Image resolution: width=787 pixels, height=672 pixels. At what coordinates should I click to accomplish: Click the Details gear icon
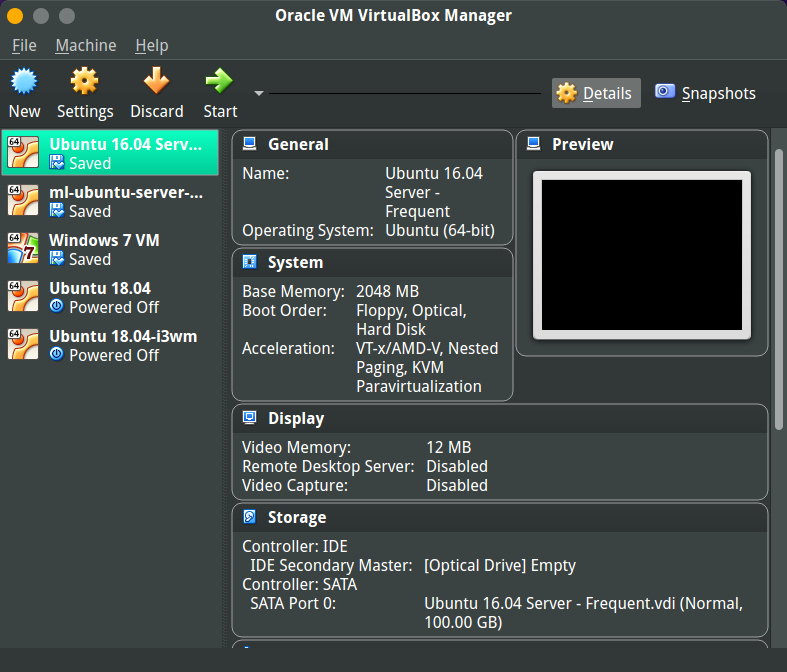[567, 93]
